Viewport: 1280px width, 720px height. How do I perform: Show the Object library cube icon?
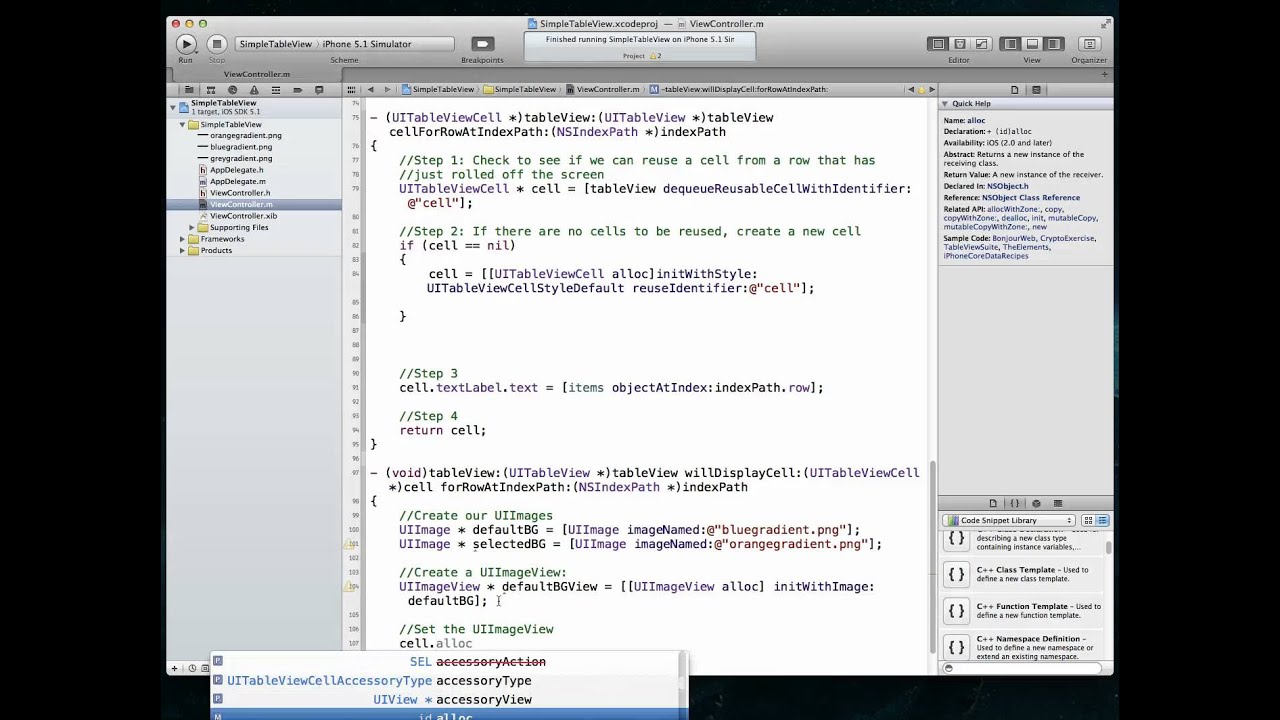(1036, 504)
